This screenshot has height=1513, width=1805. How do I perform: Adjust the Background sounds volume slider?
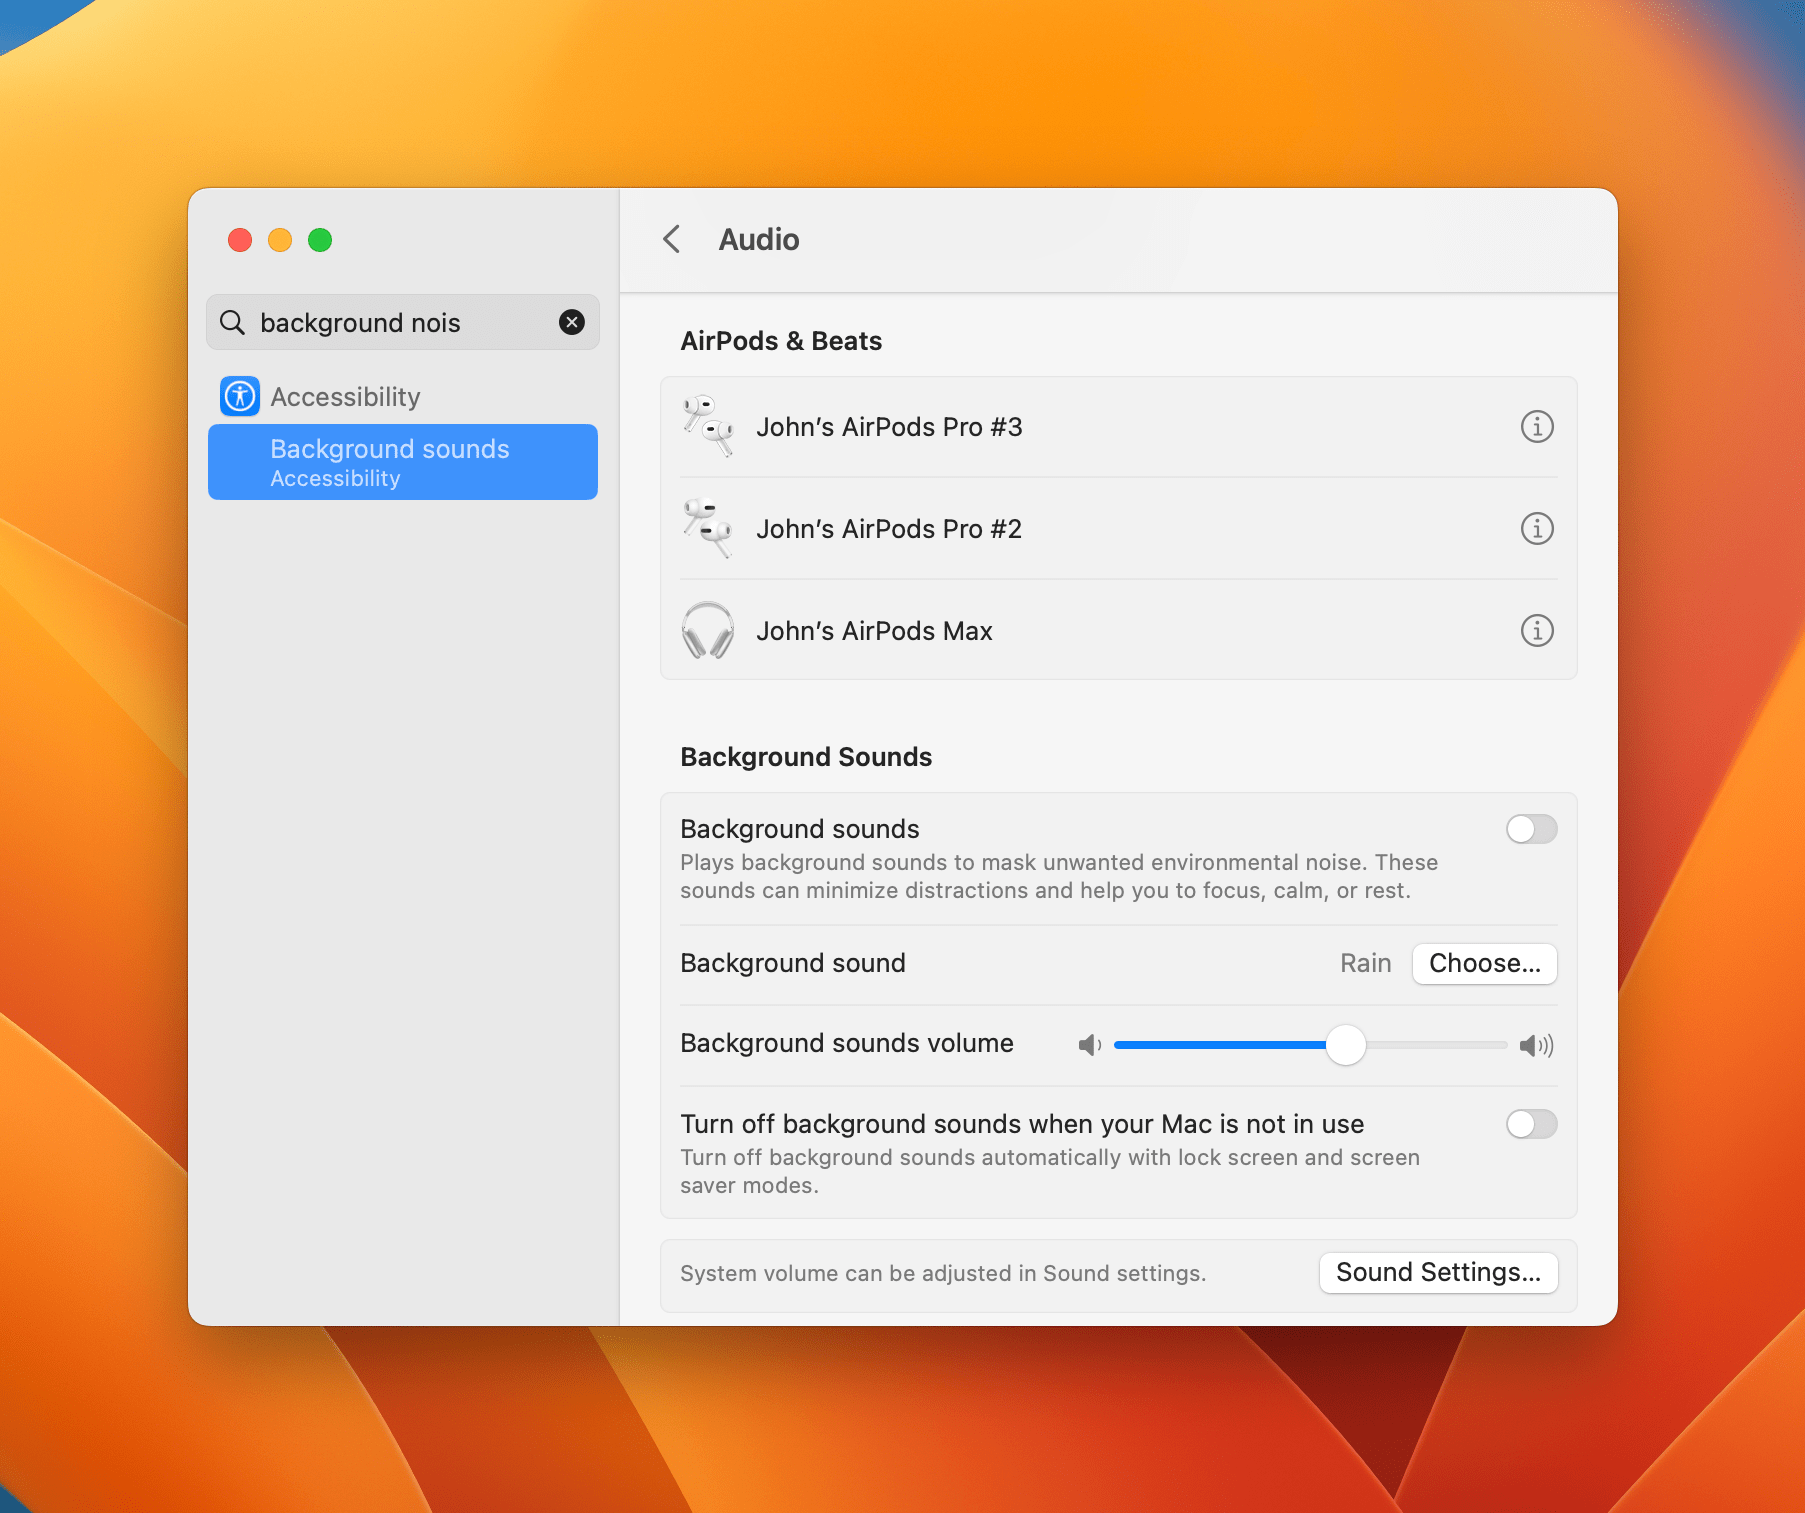click(1346, 1045)
